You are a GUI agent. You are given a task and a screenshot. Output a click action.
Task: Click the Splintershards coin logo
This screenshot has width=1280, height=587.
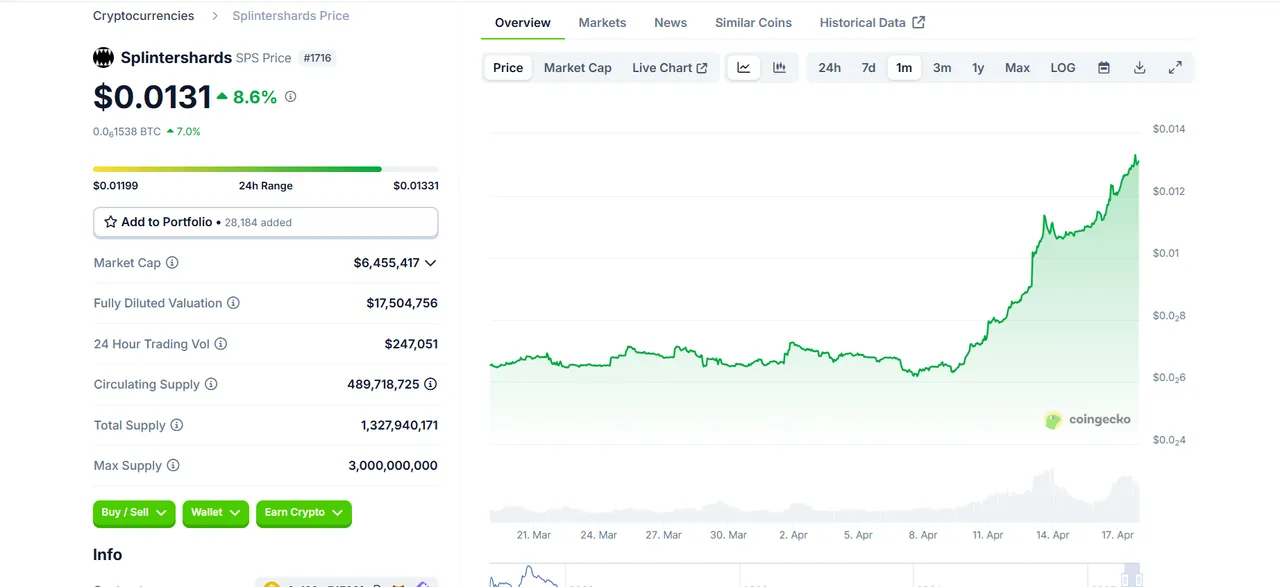pyautogui.click(x=103, y=57)
